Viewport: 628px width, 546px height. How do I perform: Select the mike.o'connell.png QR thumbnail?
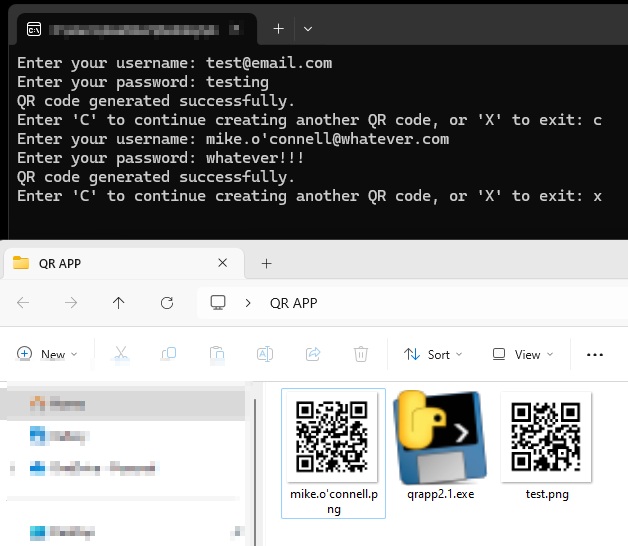point(332,437)
